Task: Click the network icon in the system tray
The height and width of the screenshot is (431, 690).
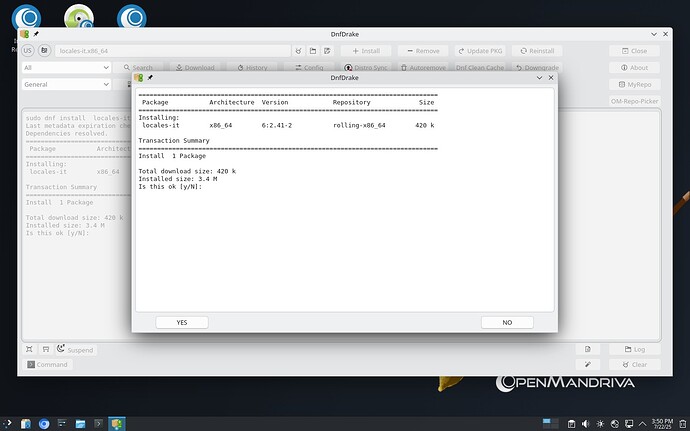Action: (629, 424)
